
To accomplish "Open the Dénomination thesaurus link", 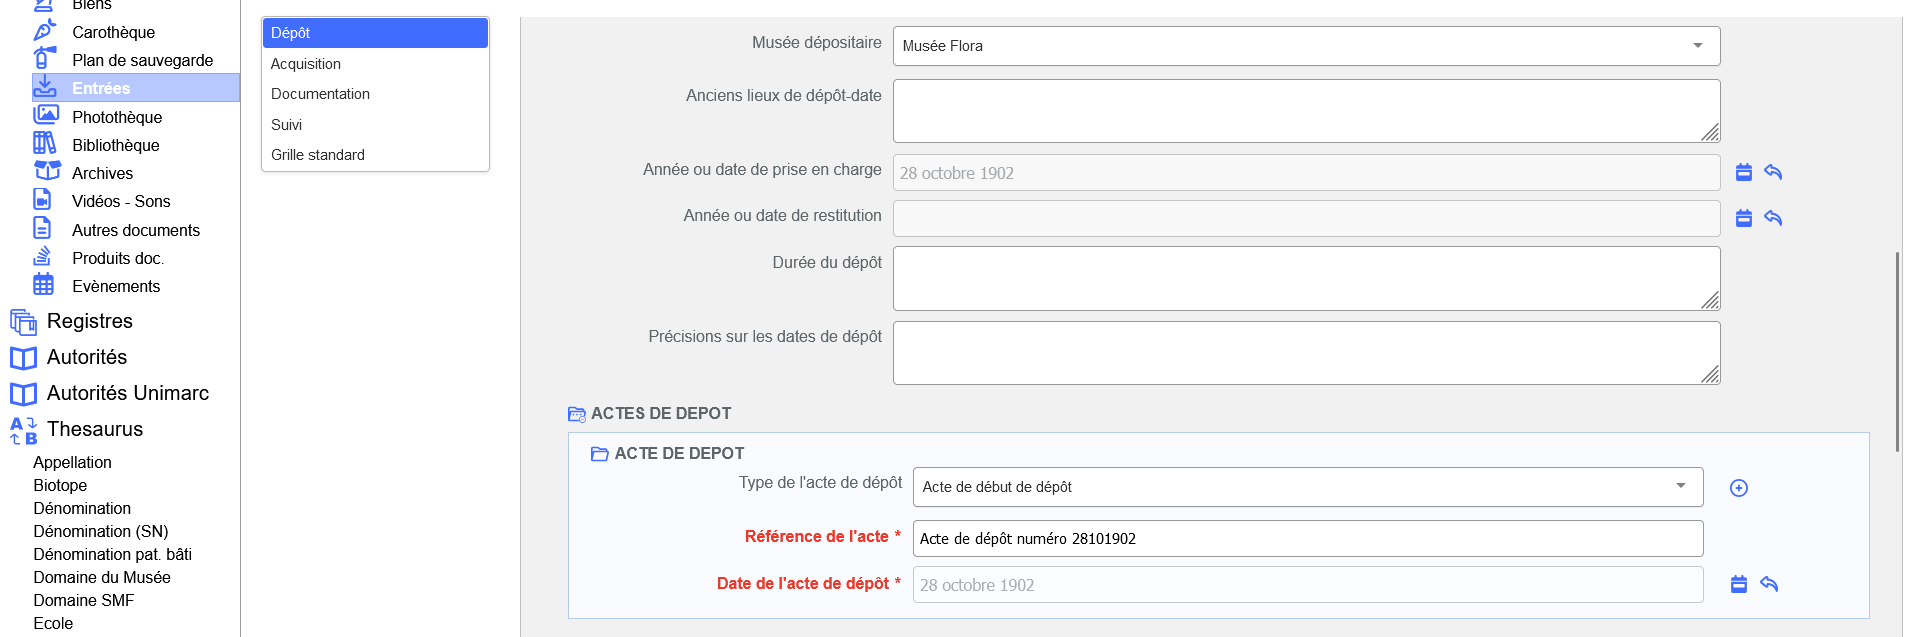I will 82,508.
